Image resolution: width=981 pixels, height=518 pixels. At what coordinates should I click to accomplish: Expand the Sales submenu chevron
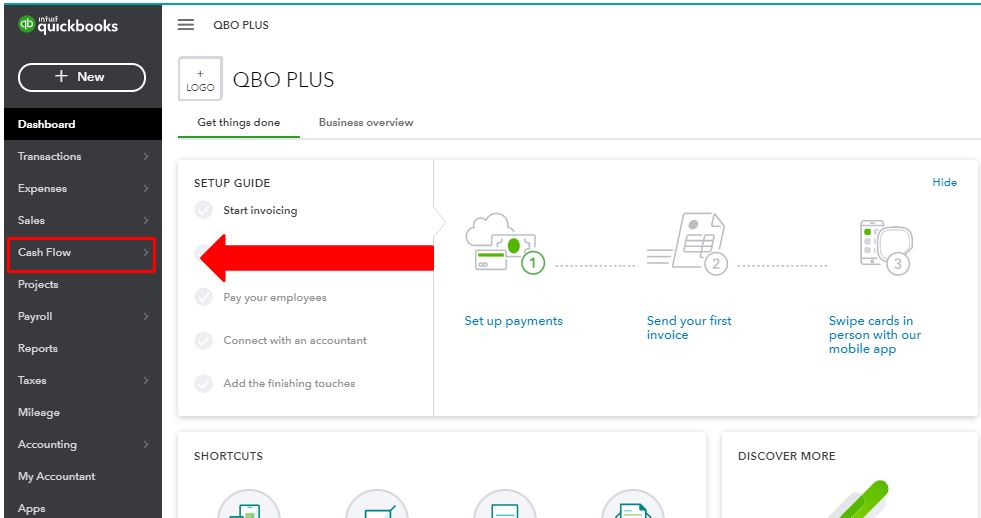[146, 220]
